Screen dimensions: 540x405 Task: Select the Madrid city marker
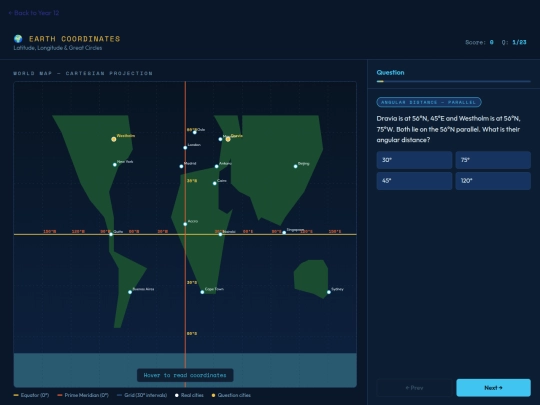[181, 166]
